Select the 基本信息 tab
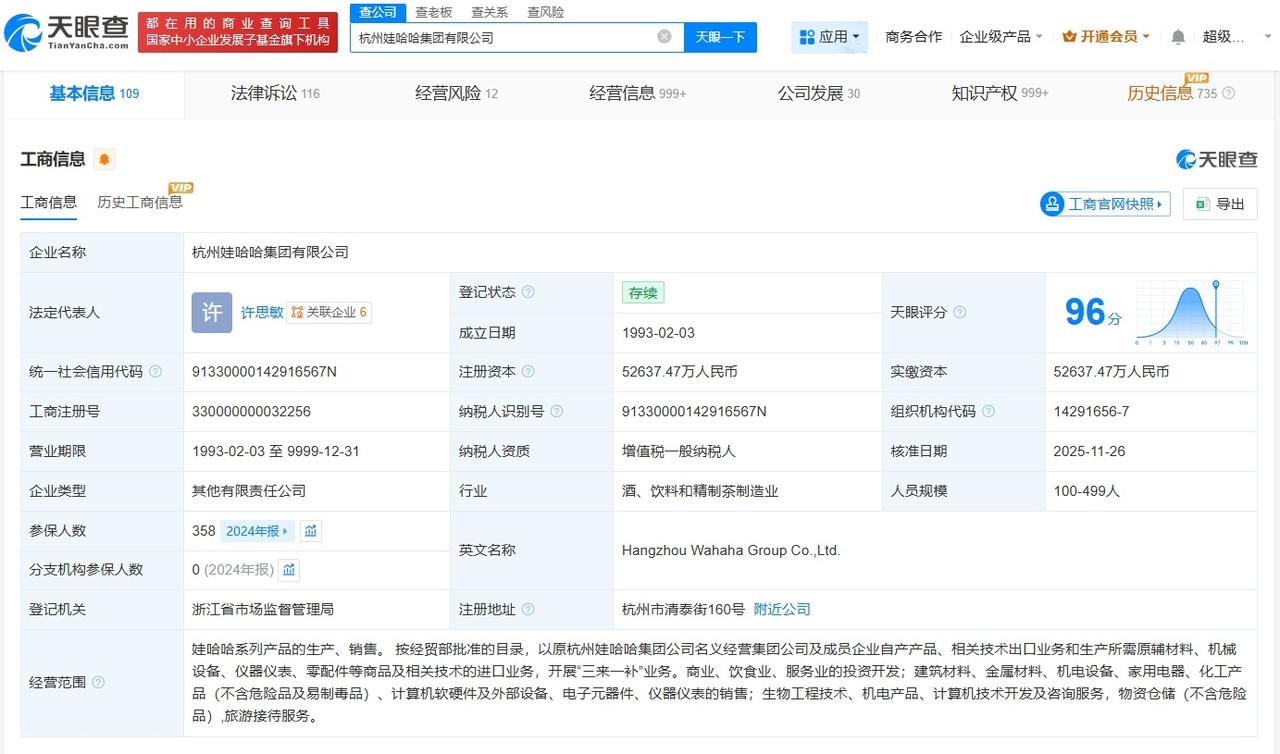The height and width of the screenshot is (754, 1280). [x=94, y=93]
